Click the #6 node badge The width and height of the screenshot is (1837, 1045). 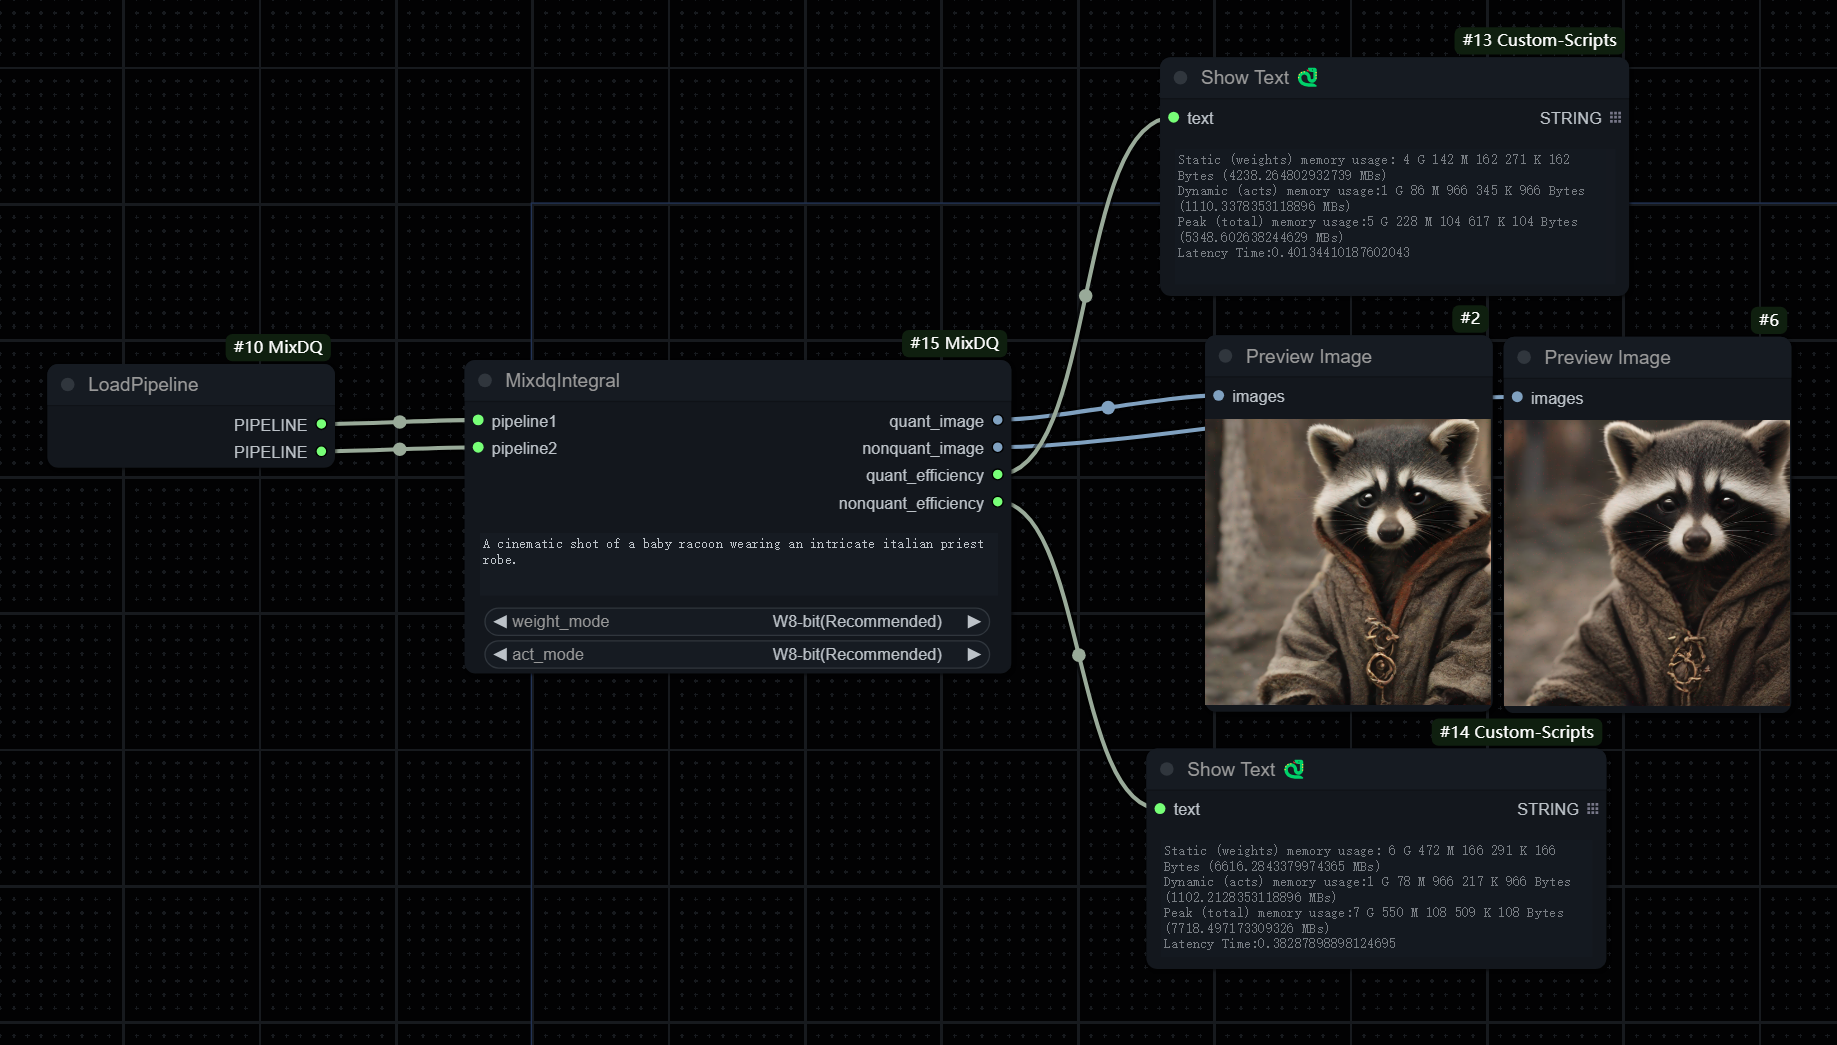(1768, 320)
